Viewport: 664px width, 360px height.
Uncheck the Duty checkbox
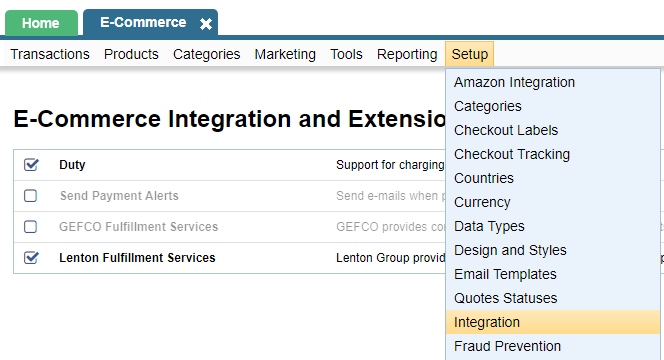coord(31,164)
